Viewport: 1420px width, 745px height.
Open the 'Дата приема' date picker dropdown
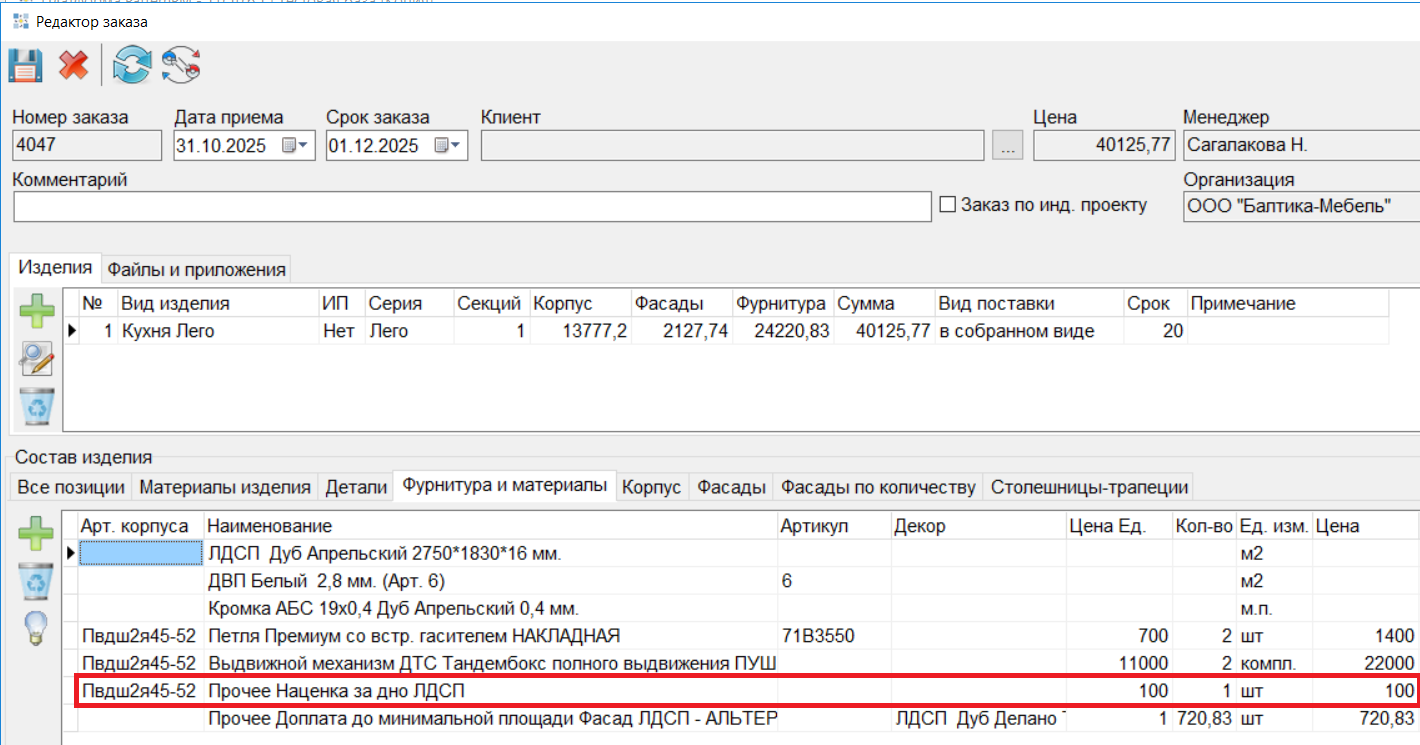[x=304, y=146]
